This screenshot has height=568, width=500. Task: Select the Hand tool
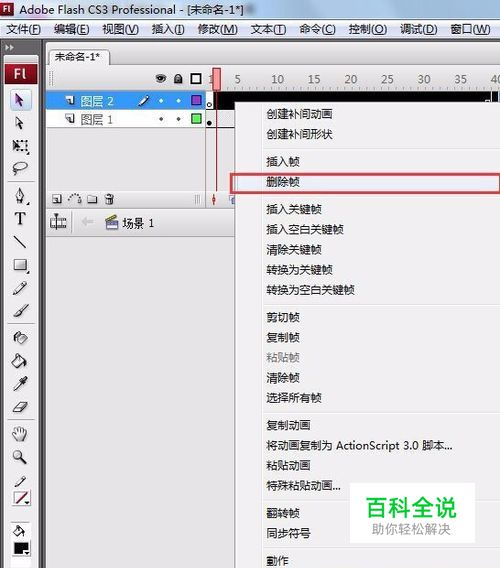(20, 434)
